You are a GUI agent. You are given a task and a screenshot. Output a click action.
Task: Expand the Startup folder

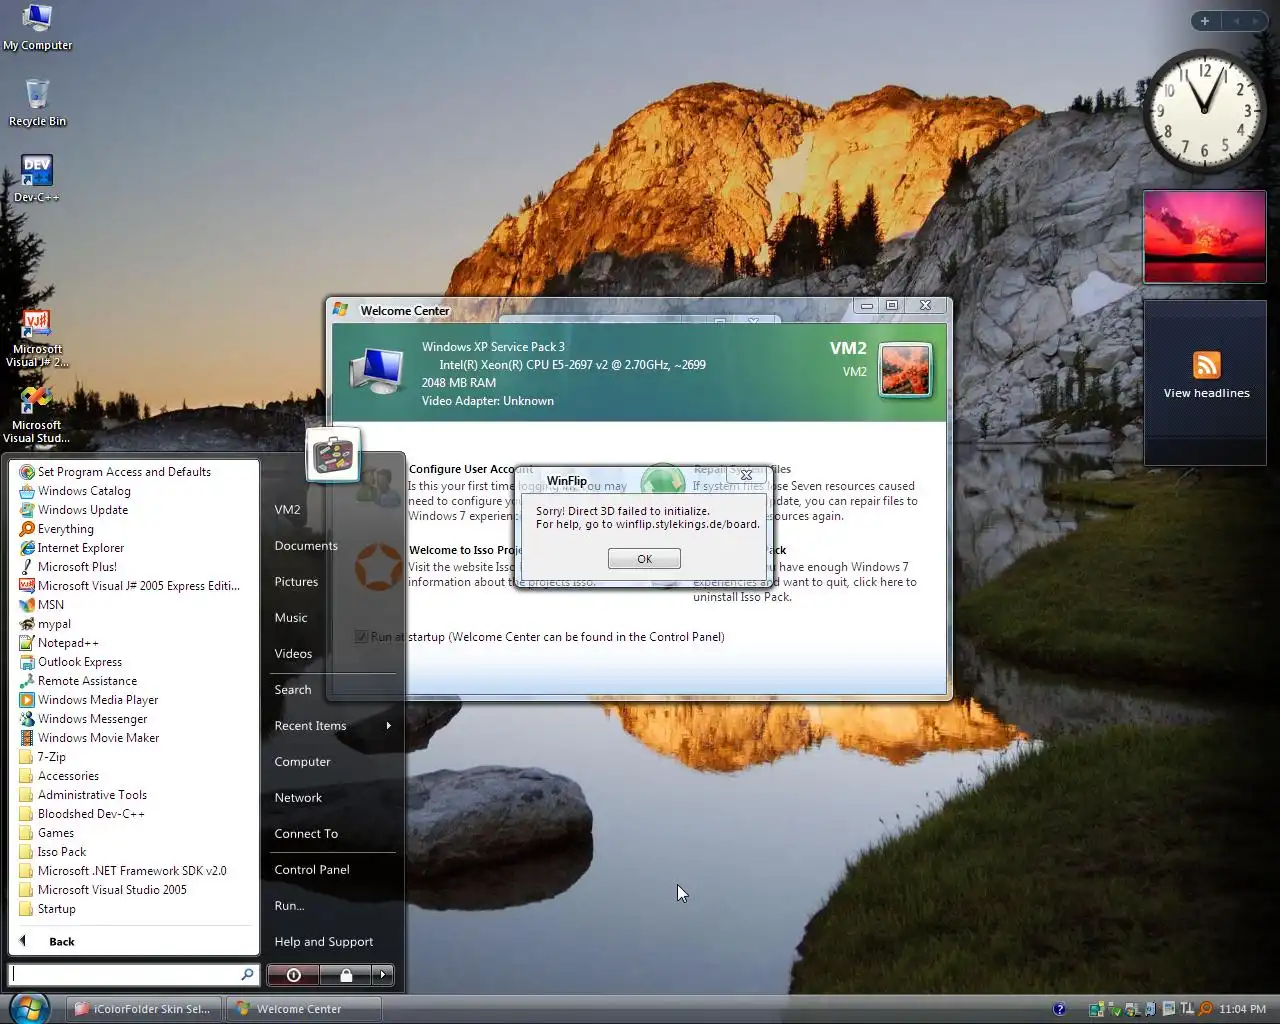(57, 909)
